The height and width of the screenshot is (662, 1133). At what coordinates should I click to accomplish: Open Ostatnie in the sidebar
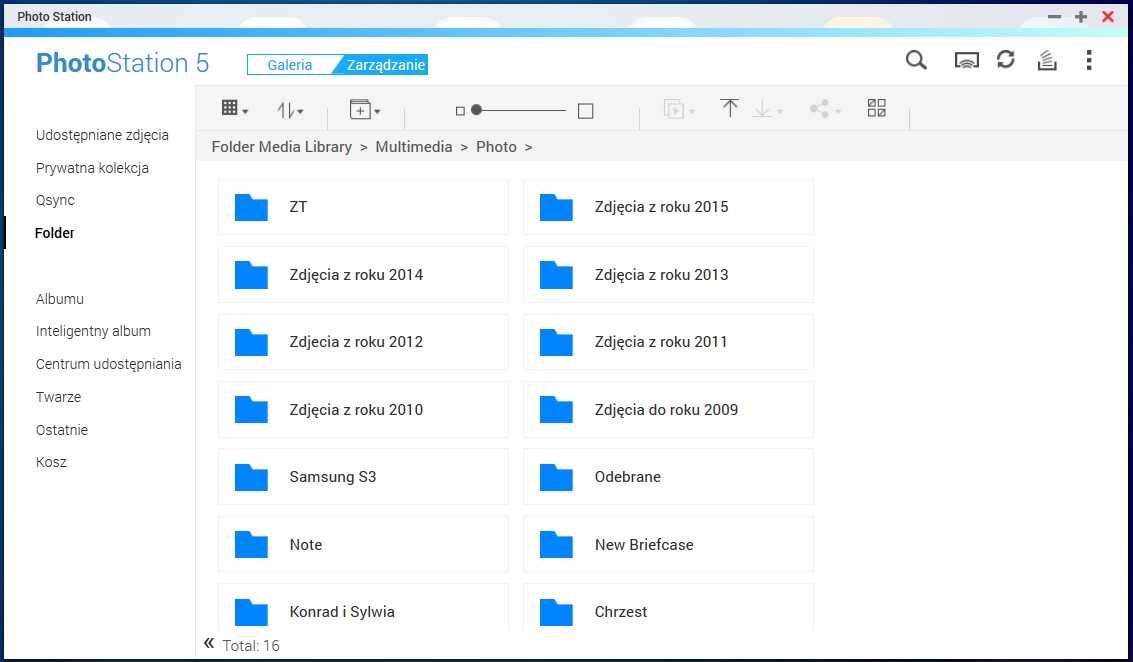click(x=61, y=429)
